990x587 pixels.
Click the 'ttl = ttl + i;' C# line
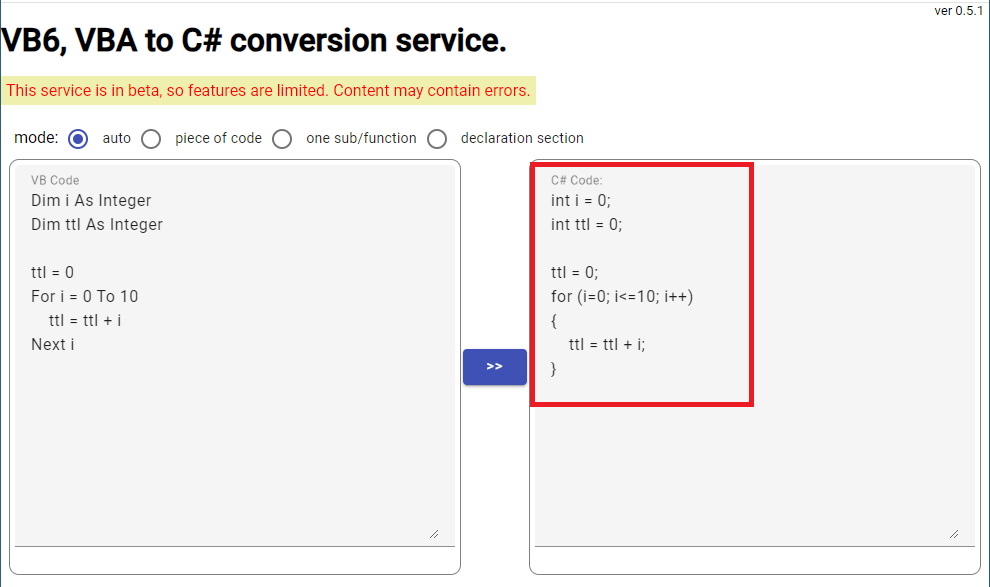607,345
